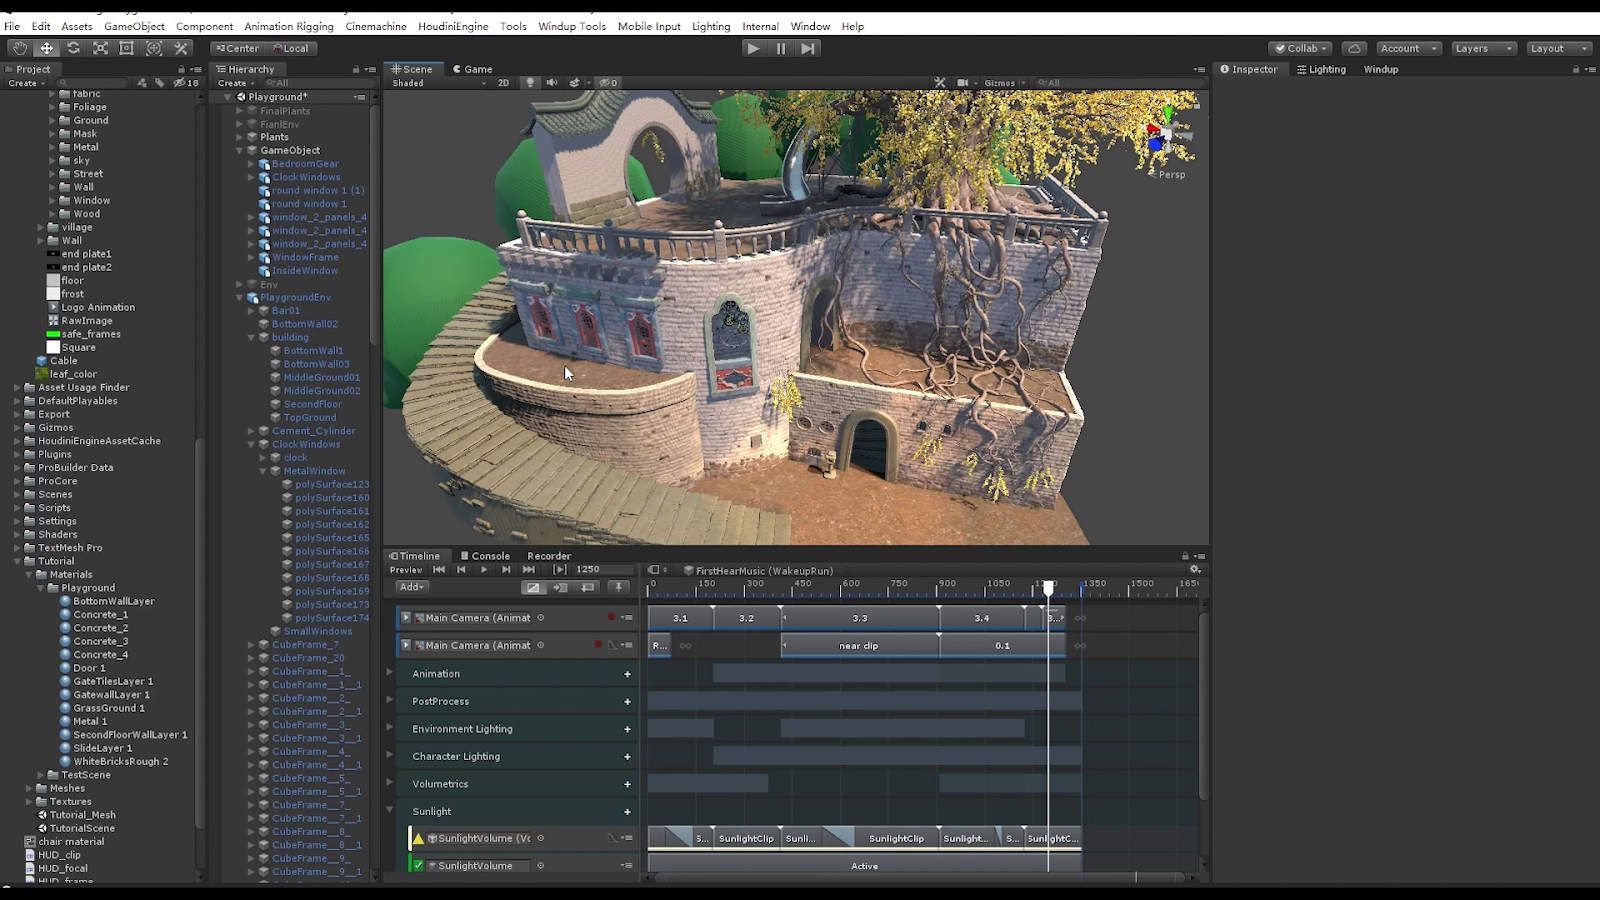
Task: Select the Rotate tool
Action: tap(73, 48)
